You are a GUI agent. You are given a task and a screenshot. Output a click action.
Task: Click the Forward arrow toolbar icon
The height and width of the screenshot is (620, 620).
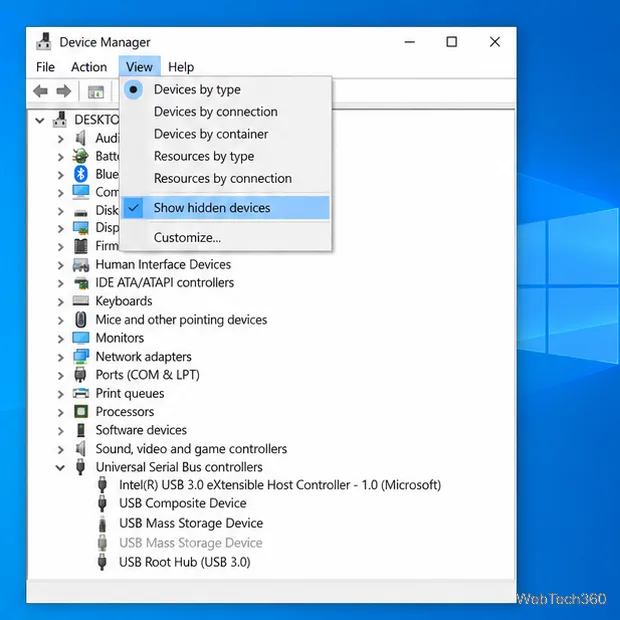click(x=64, y=91)
